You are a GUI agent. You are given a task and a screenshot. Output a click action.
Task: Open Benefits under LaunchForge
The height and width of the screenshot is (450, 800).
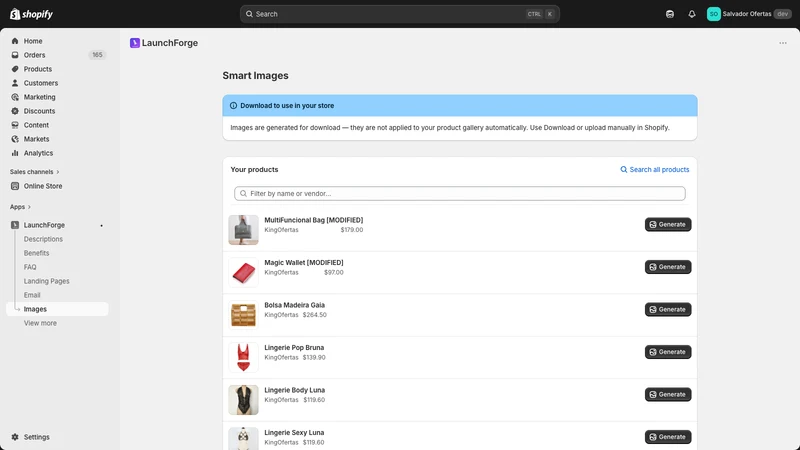[36, 253]
